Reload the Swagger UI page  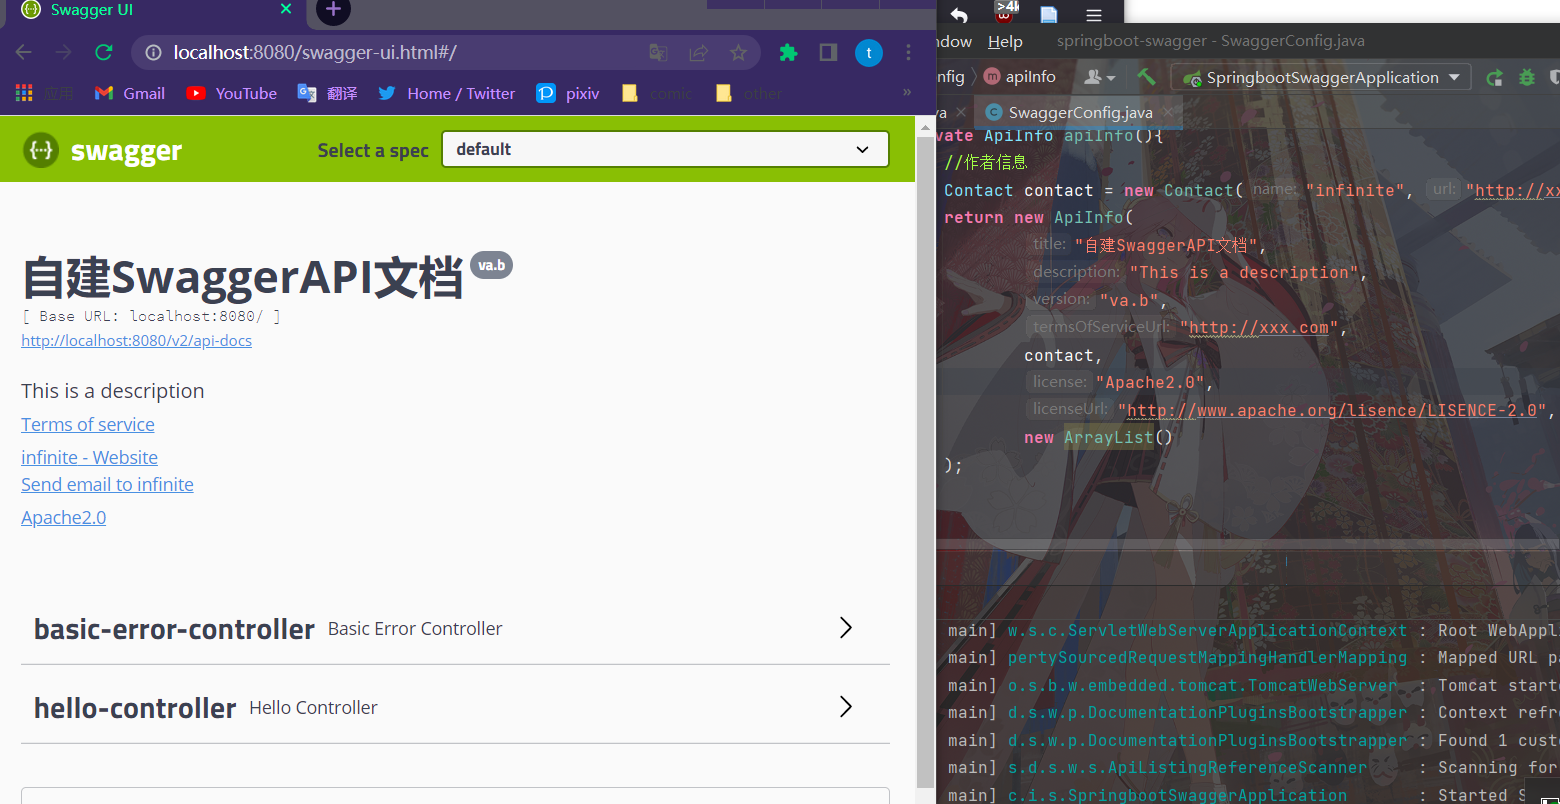pyautogui.click(x=103, y=53)
